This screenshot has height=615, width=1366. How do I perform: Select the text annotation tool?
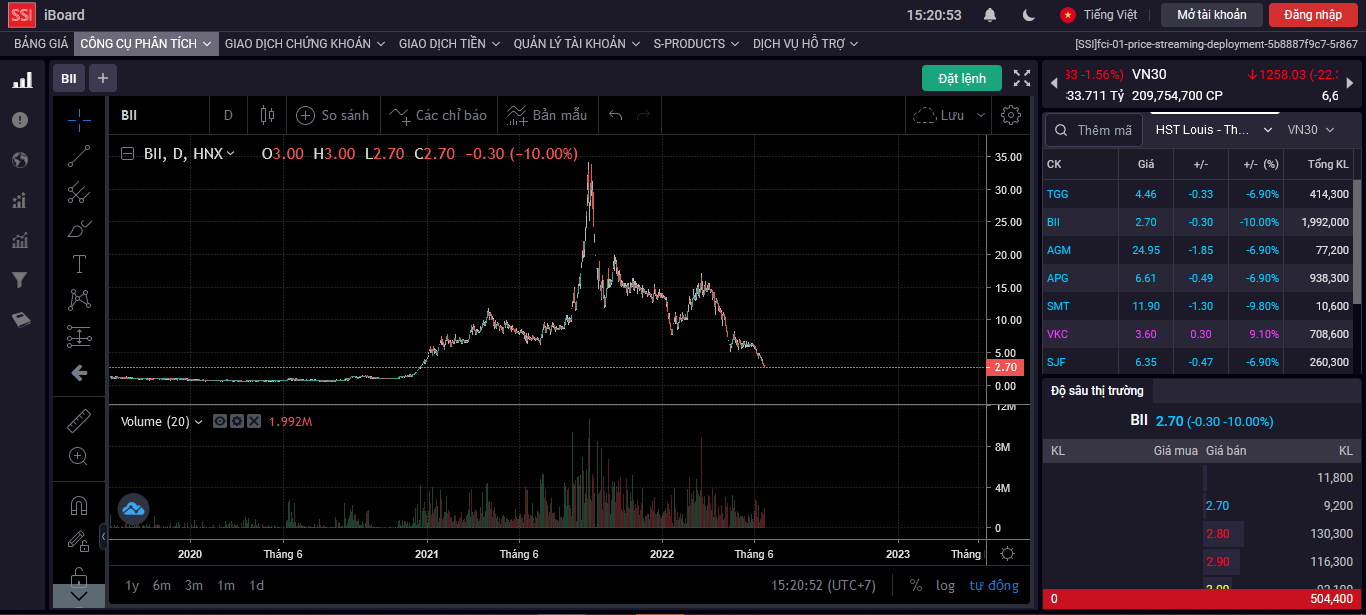pyautogui.click(x=79, y=264)
